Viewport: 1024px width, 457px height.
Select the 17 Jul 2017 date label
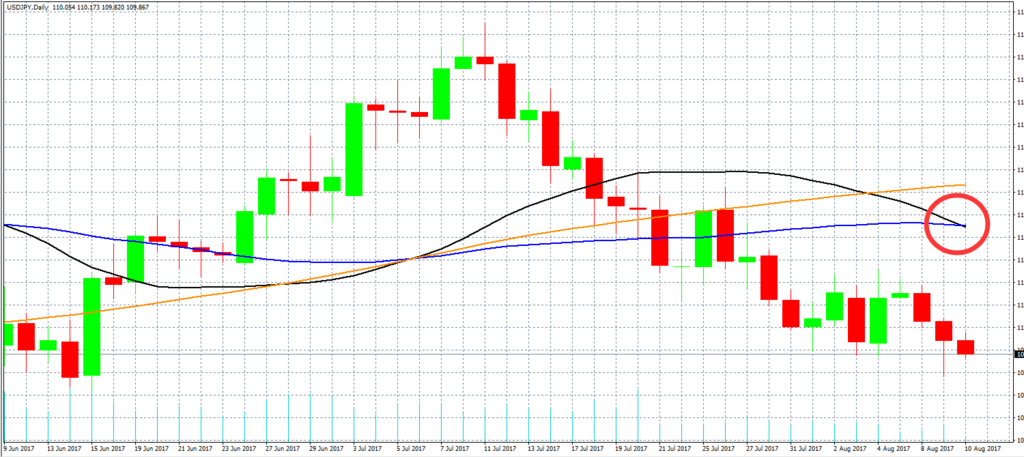tap(588, 449)
